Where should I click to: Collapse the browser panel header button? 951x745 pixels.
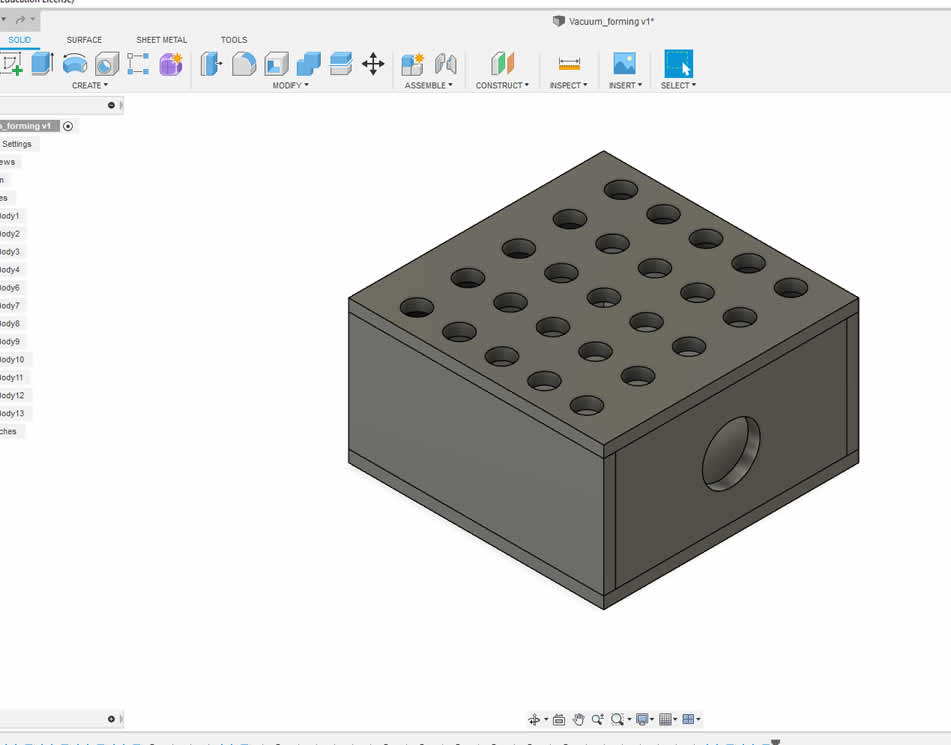(x=111, y=106)
